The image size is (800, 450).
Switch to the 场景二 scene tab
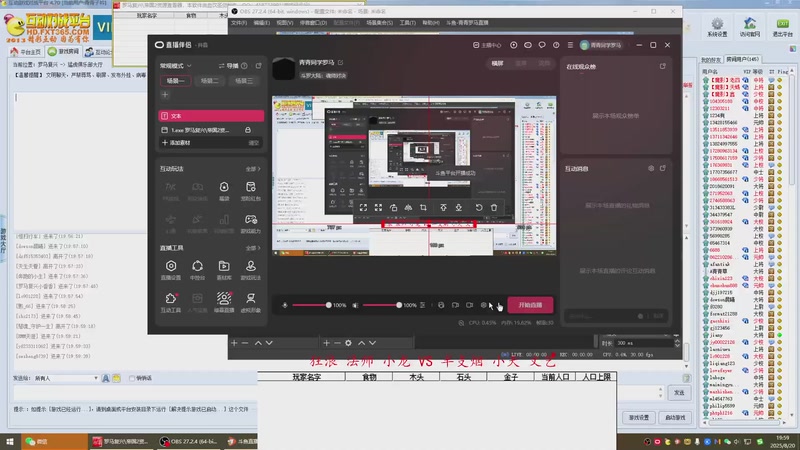click(x=209, y=81)
